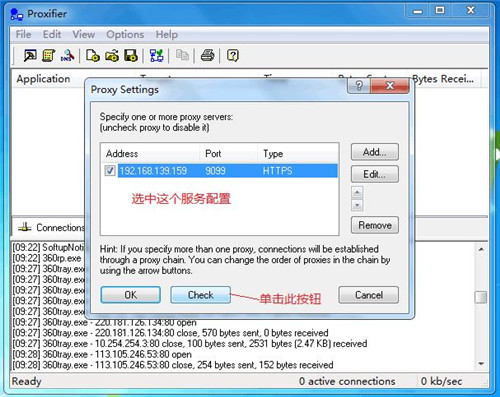The height and width of the screenshot is (397, 500).
Task: Select log line 220.181.126.134:80 close, 570 bytes
Action: (x=170, y=333)
